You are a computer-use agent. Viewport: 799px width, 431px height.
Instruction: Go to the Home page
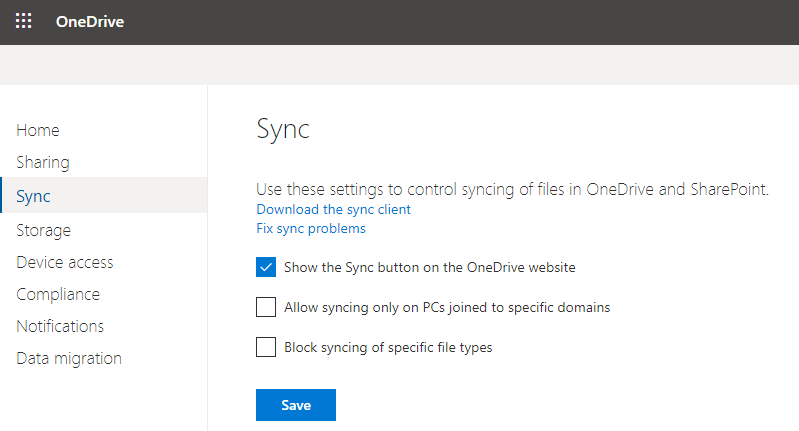(38, 130)
